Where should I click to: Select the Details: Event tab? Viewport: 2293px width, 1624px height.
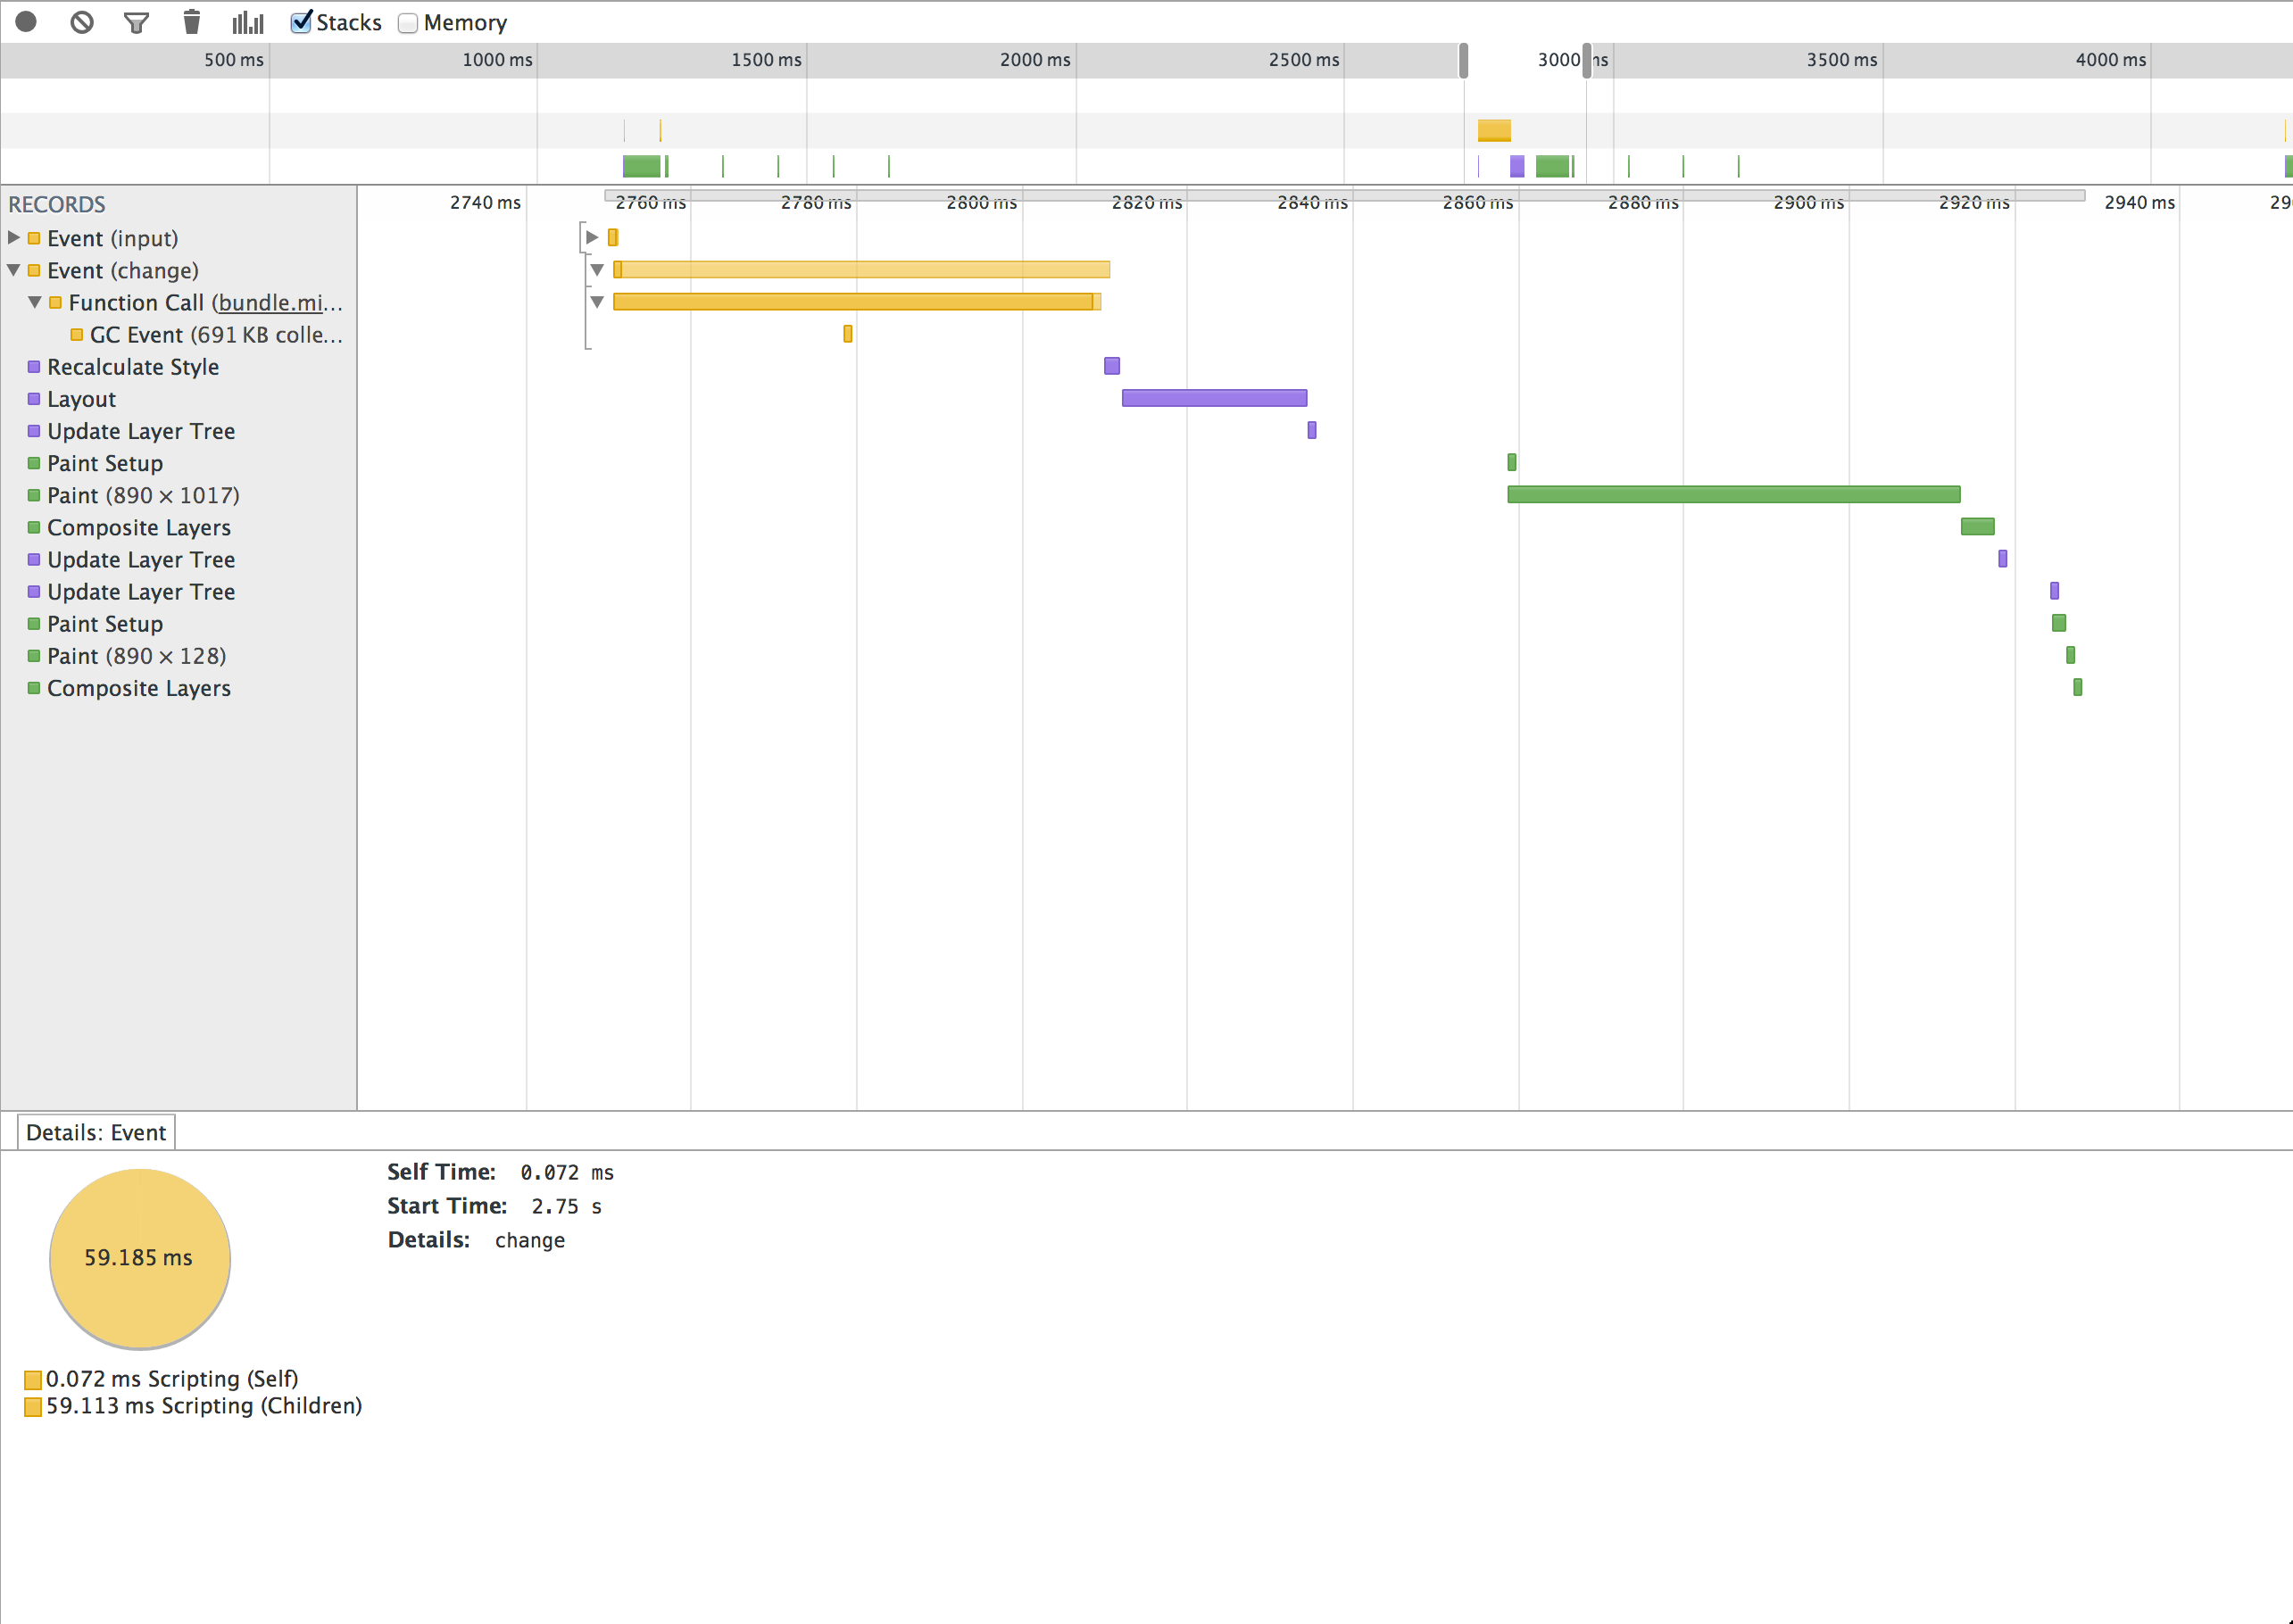click(96, 1132)
